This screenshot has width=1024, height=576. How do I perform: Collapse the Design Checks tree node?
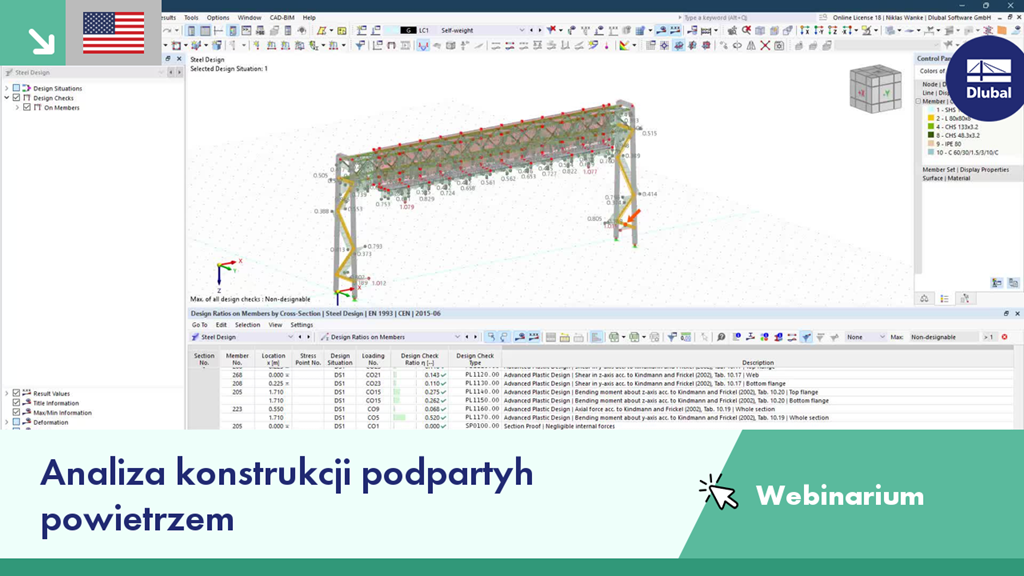coord(7,97)
